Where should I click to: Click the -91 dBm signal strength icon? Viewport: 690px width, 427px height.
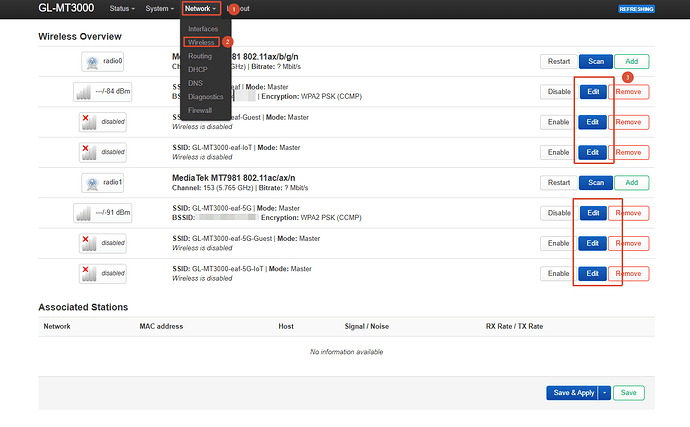103,213
